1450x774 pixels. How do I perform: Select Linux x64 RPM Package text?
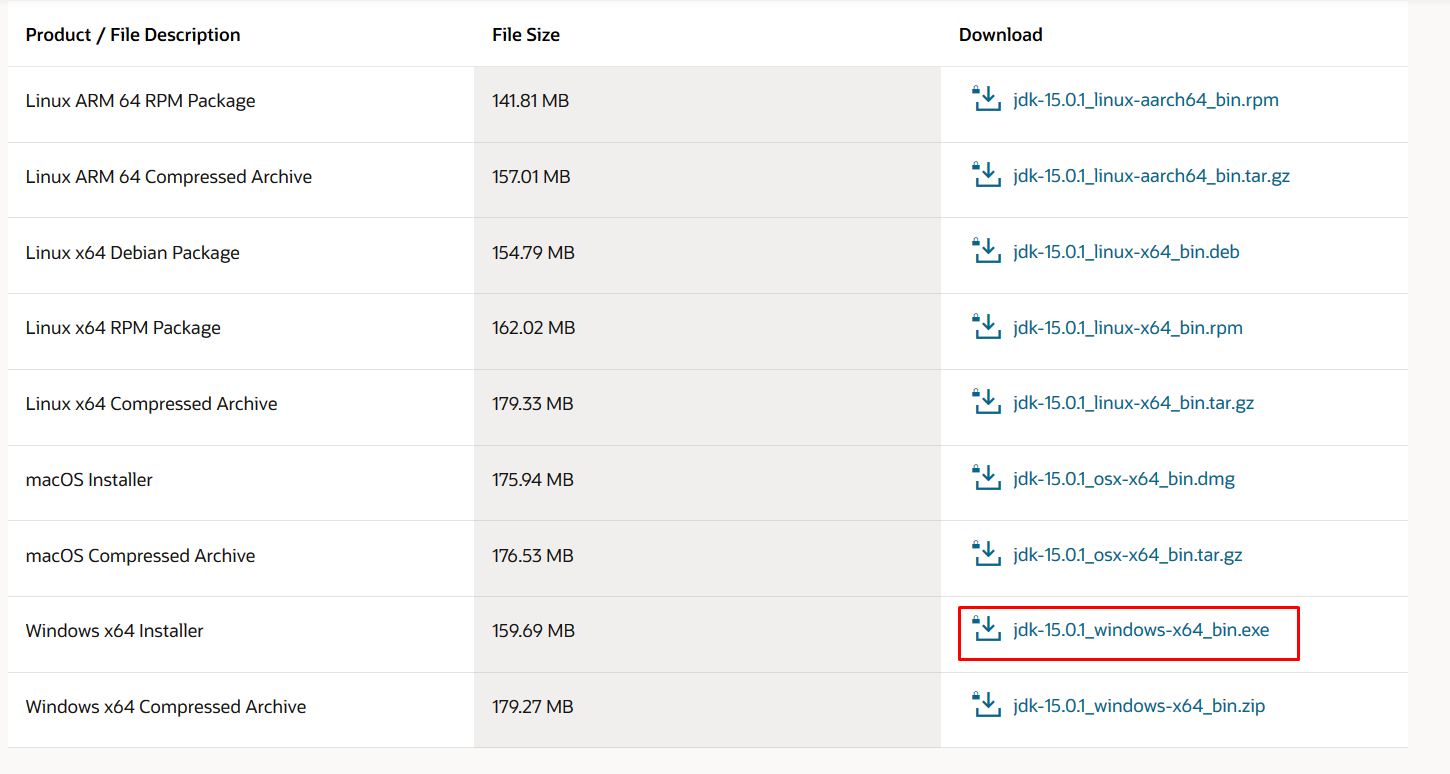(x=123, y=328)
